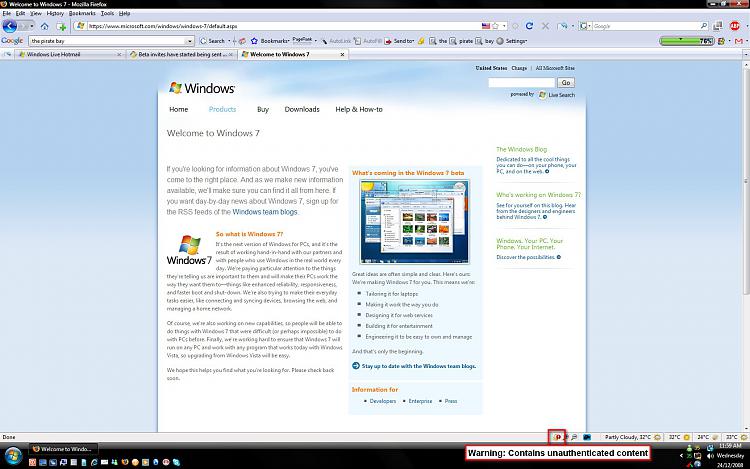This screenshot has height=469, width=750.
Task: Click the volume icon in system tray
Action: coord(710,456)
